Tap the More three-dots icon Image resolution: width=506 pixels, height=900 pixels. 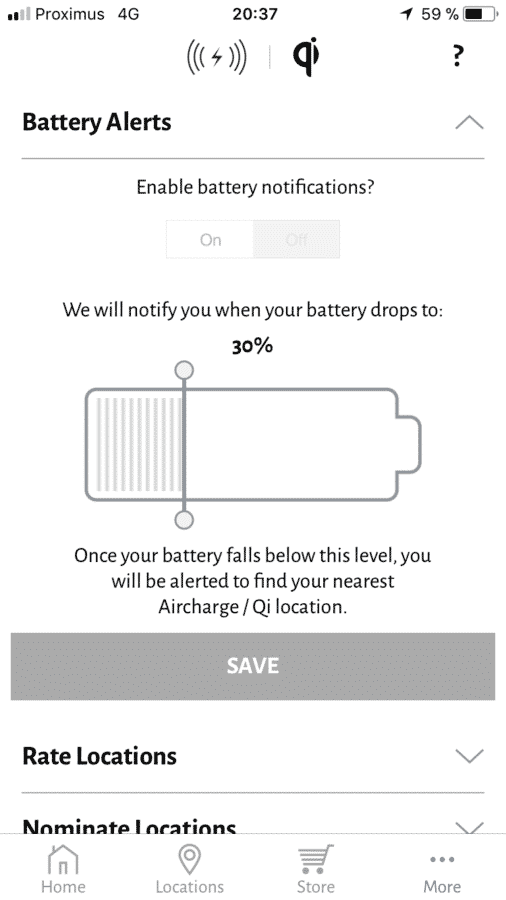click(442, 859)
